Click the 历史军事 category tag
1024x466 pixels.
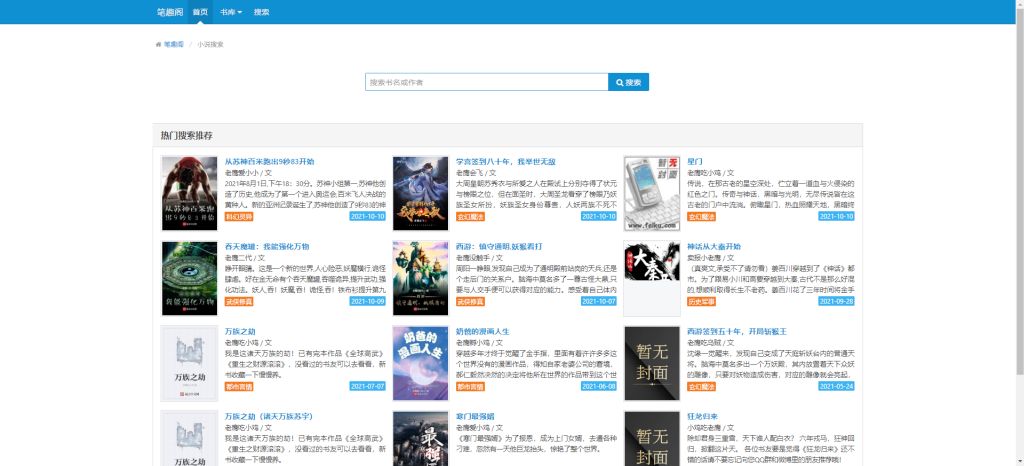coord(701,302)
